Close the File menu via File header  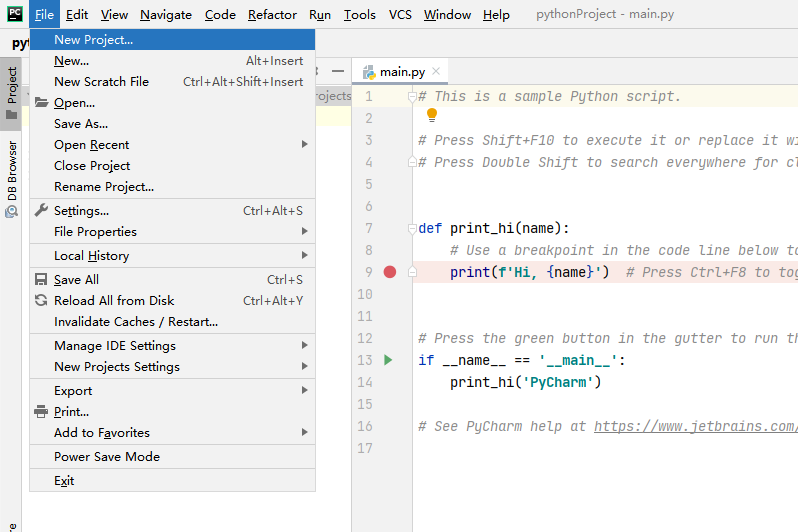44,15
